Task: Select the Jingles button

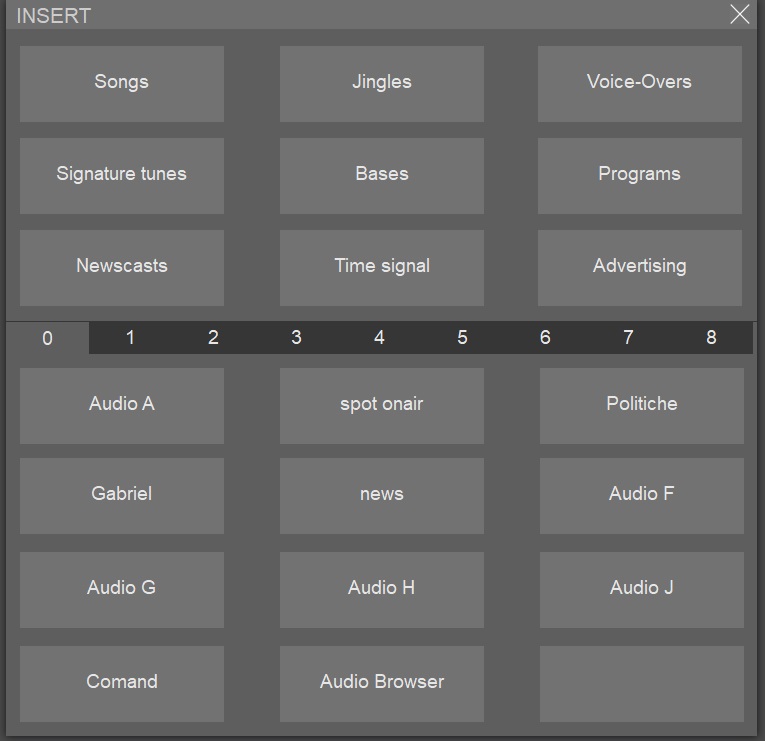Action: (x=382, y=83)
